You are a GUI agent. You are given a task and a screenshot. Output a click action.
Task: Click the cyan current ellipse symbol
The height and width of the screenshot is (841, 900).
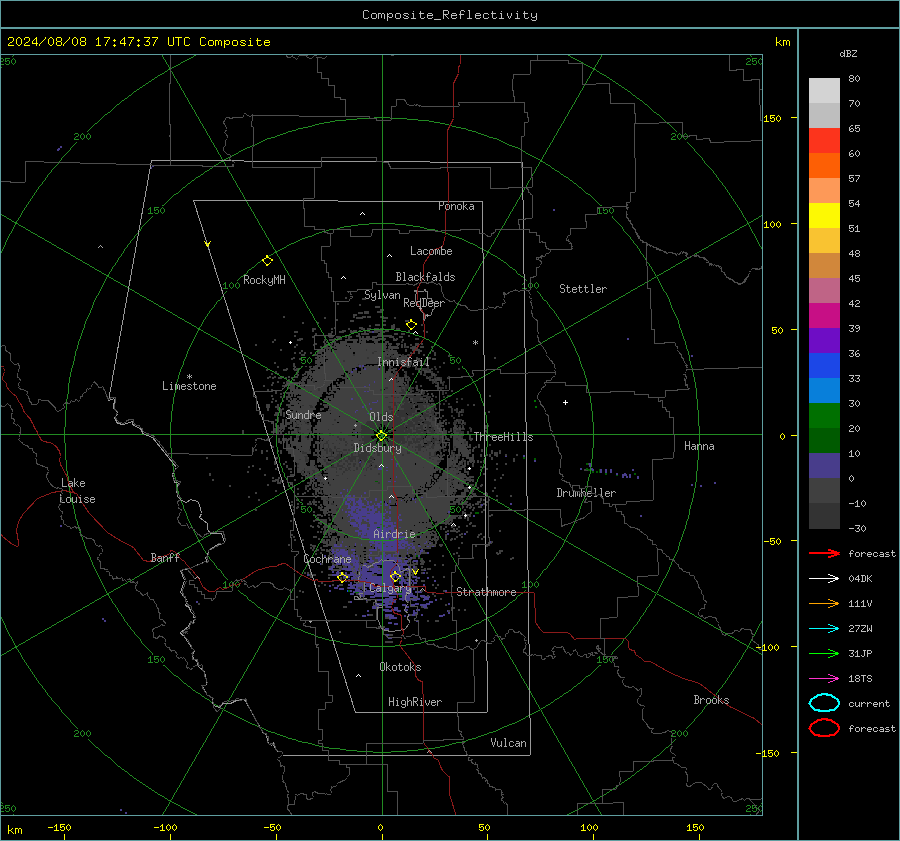click(824, 703)
